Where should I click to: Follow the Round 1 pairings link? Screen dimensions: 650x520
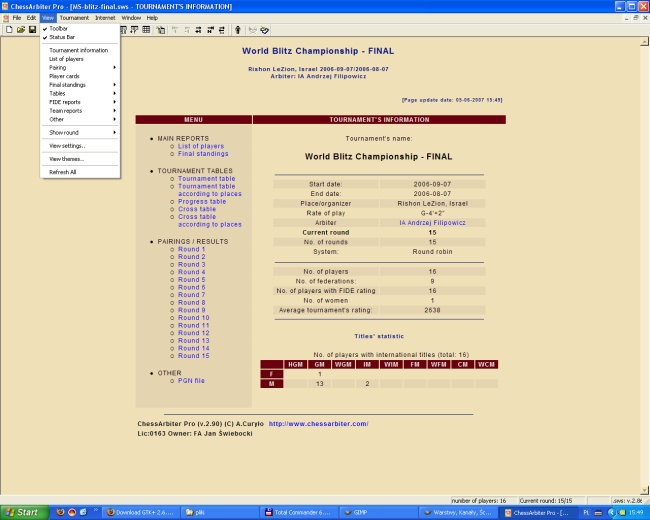(192, 249)
